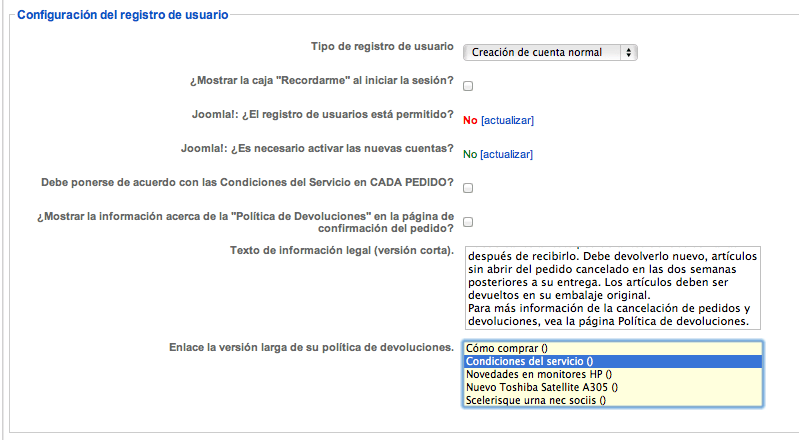This screenshot has width=799, height=440.
Task: Click the green "No" activation status text
Action: 470,154
